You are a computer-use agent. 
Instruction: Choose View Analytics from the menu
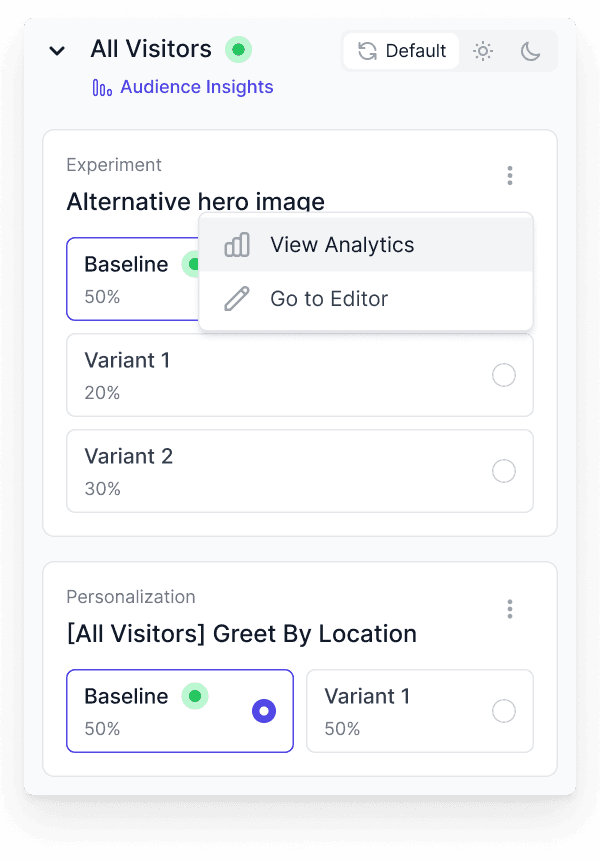pos(342,245)
